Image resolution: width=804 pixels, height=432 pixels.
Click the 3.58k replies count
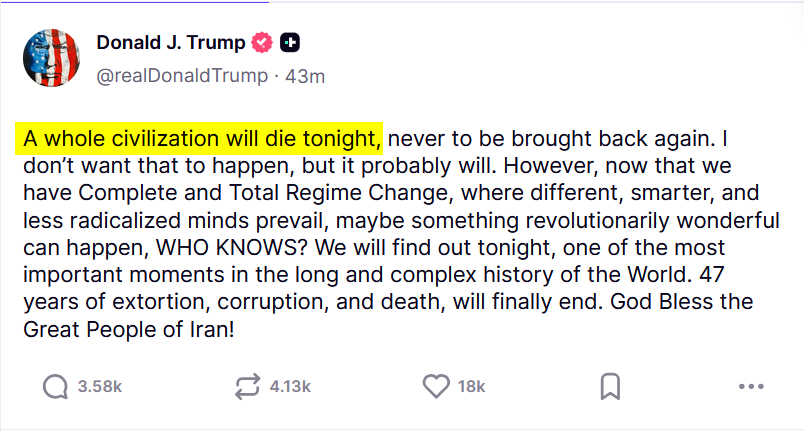[100, 387]
